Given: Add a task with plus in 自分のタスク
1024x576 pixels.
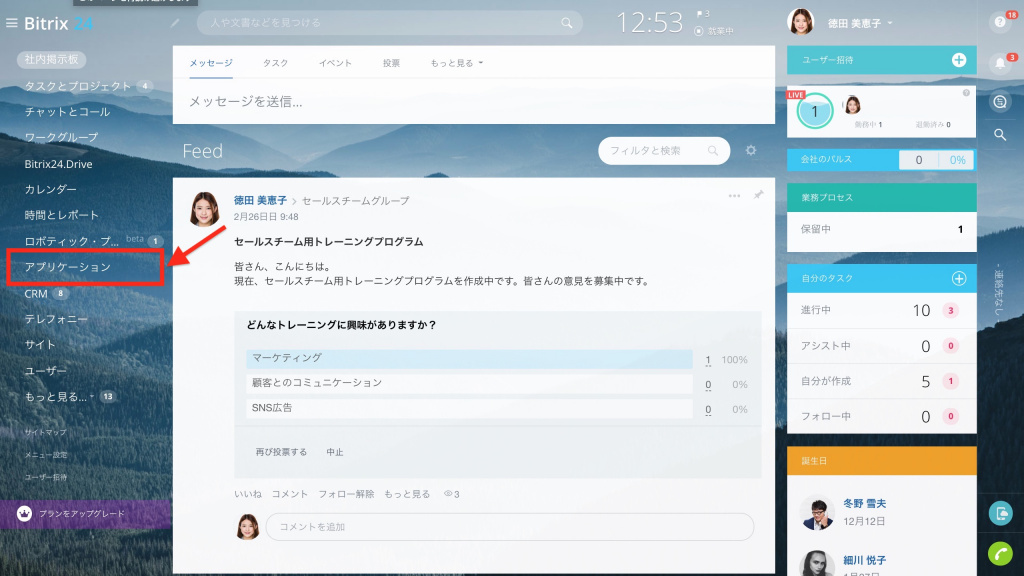Looking at the screenshot, I should click(x=959, y=278).
